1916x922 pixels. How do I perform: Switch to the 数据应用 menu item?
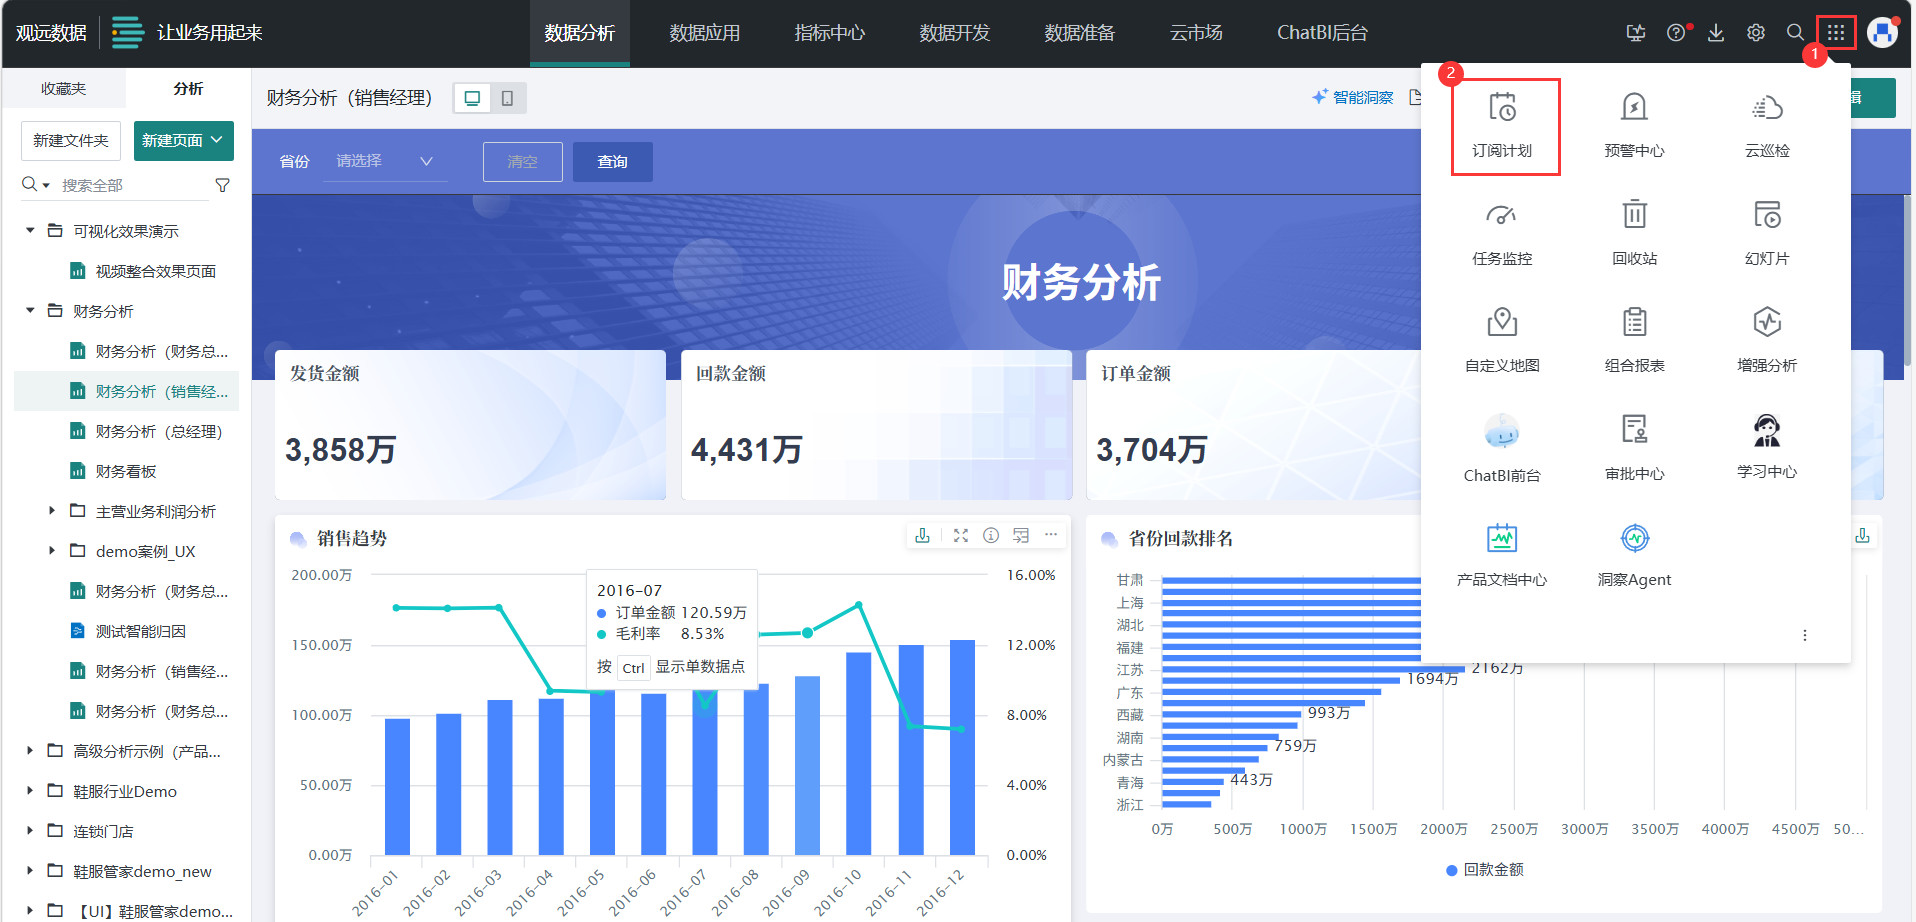click(x=704, y=32)
